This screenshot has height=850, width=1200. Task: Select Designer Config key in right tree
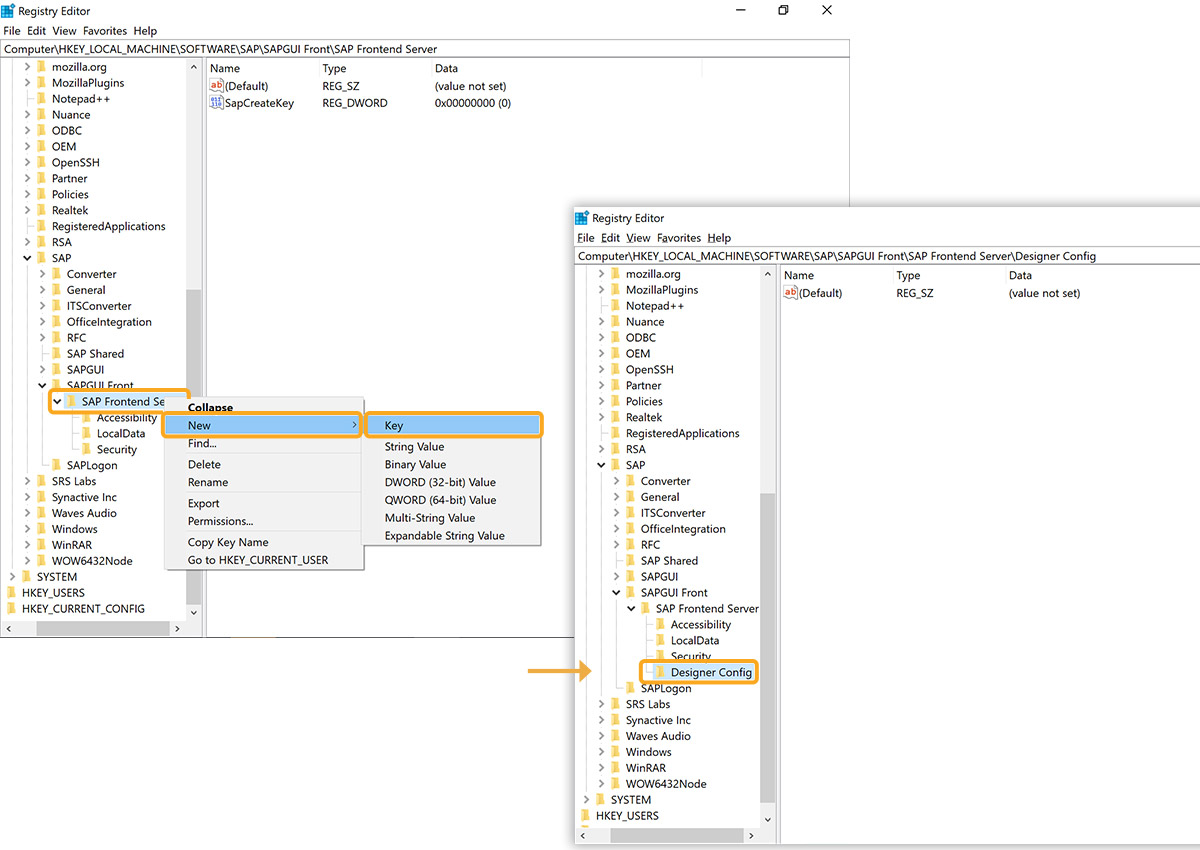tap(711, 672)
